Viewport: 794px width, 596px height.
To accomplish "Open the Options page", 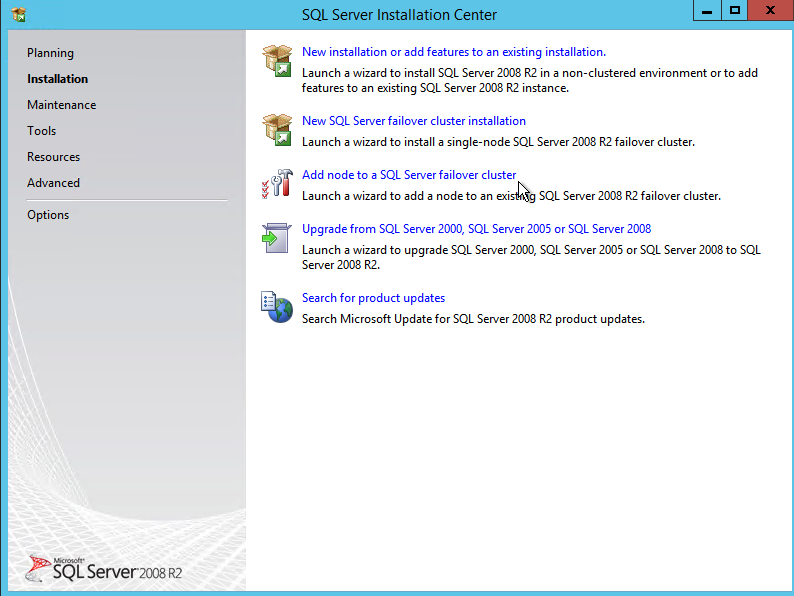I will point(48,215).
